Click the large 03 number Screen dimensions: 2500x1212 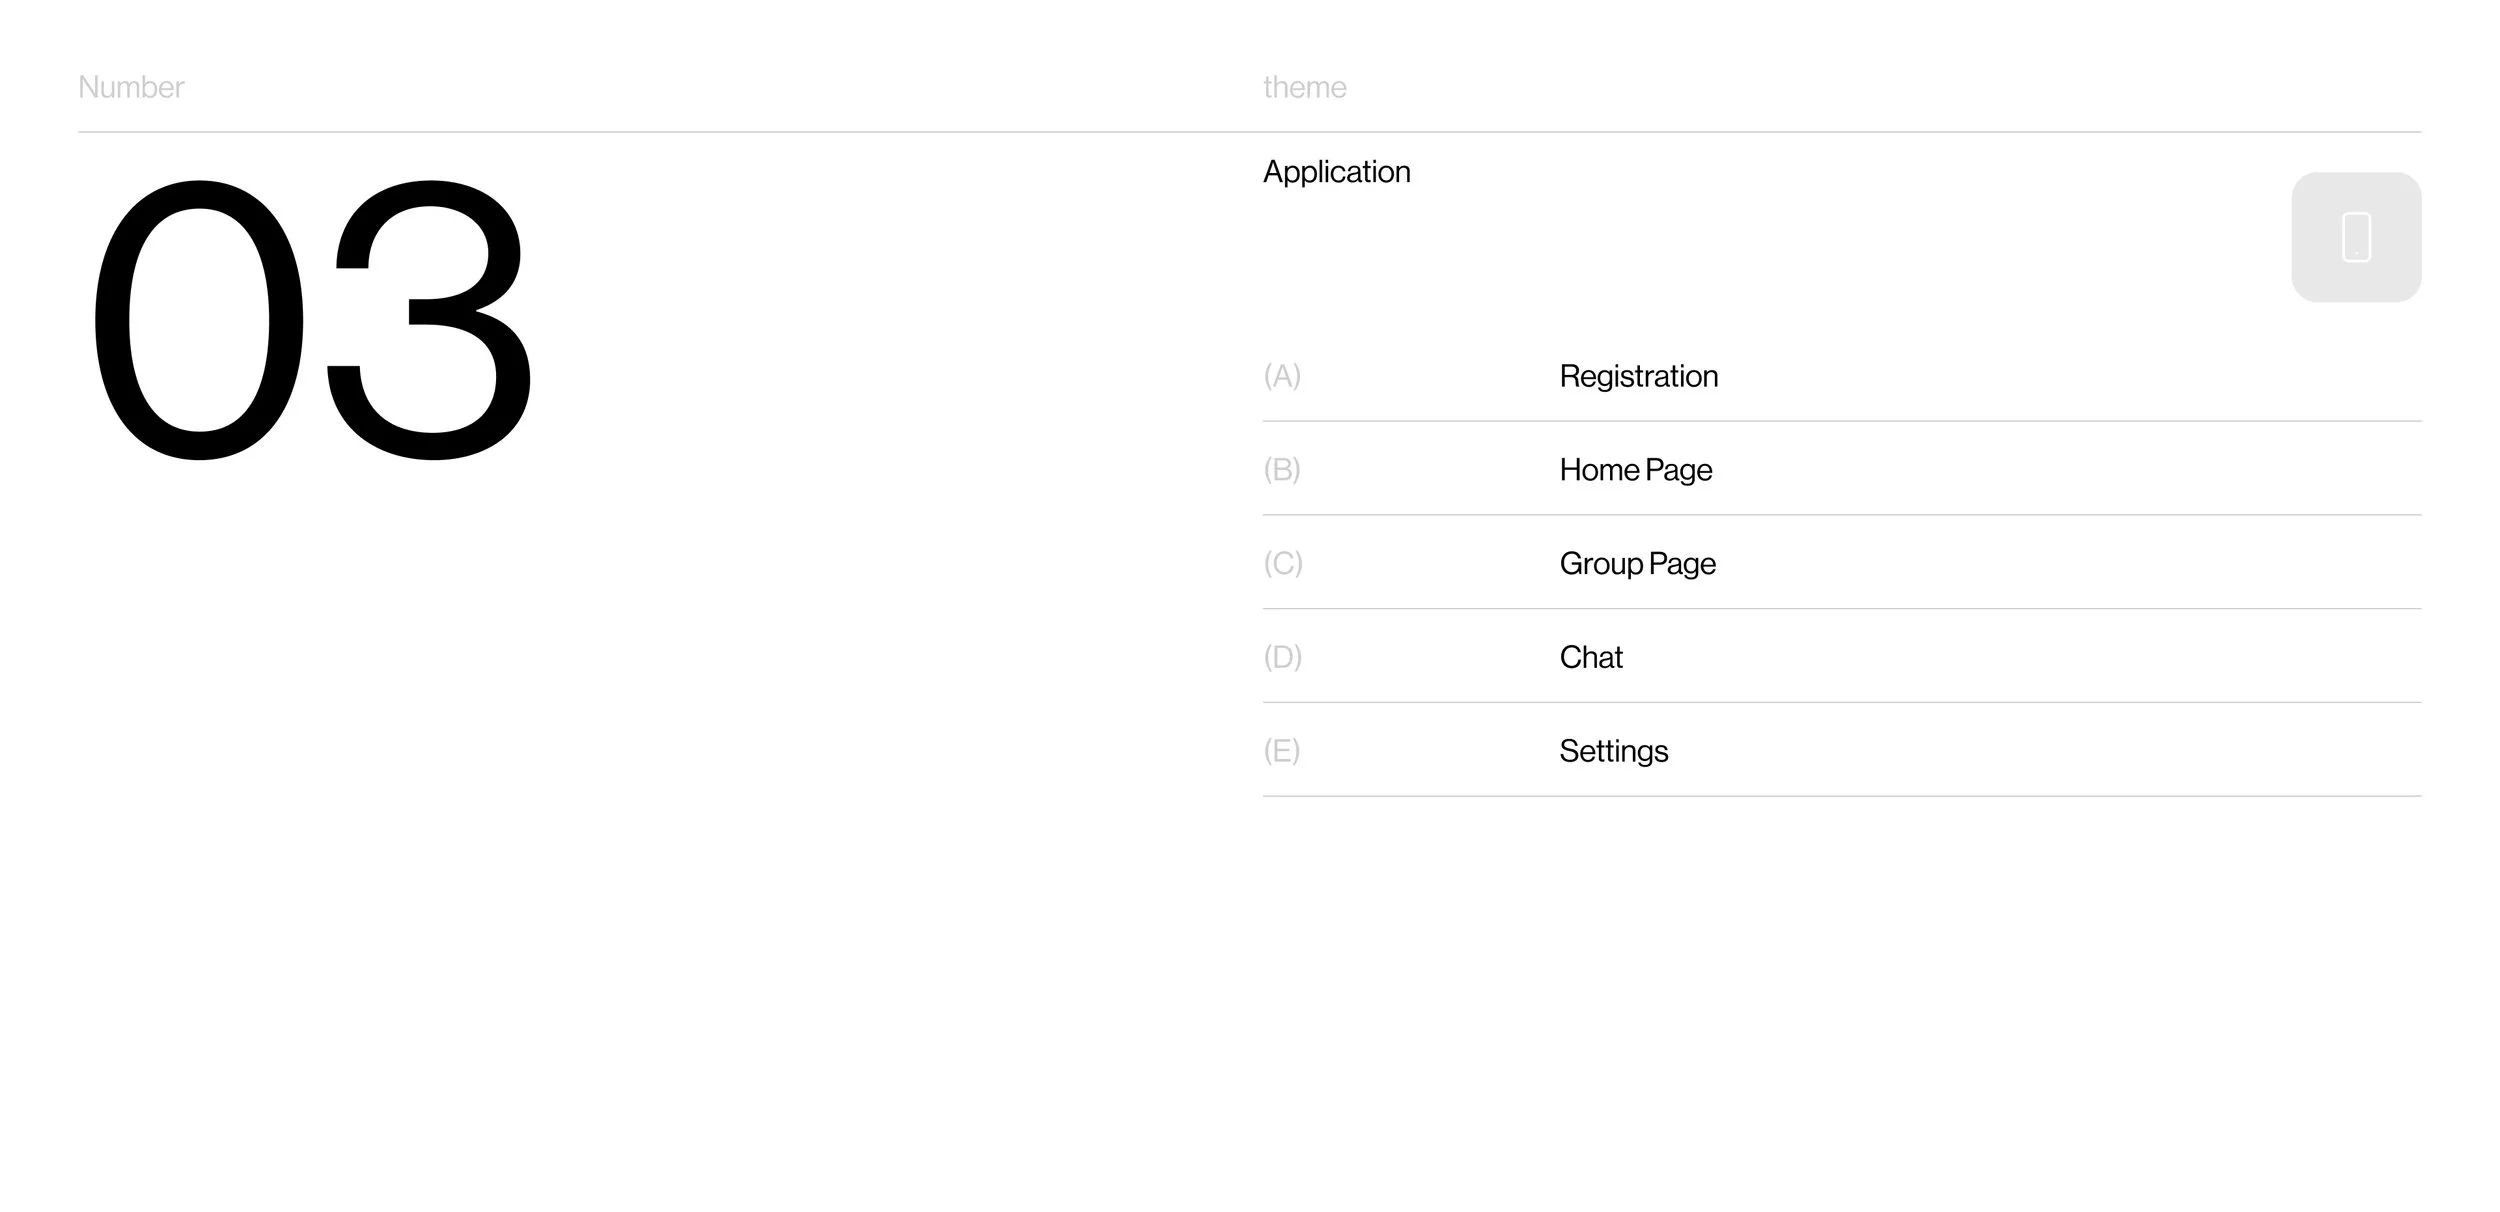point(312,320)
